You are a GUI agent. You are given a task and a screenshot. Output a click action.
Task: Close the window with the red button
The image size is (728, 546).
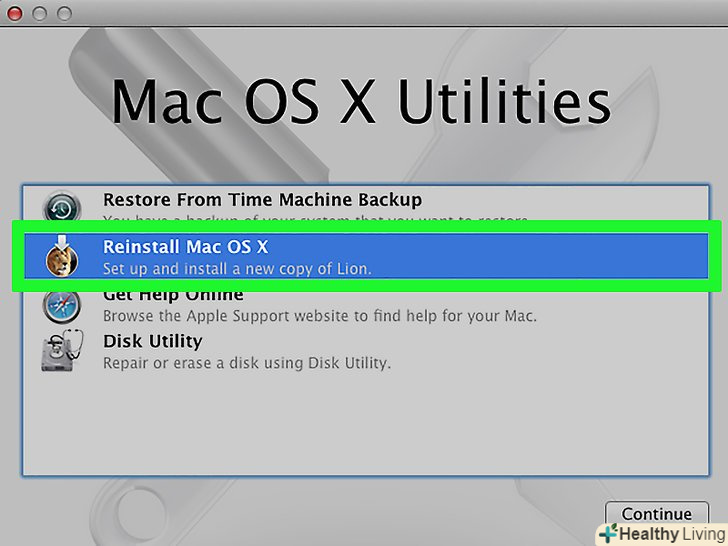click(x=15, y=14)
